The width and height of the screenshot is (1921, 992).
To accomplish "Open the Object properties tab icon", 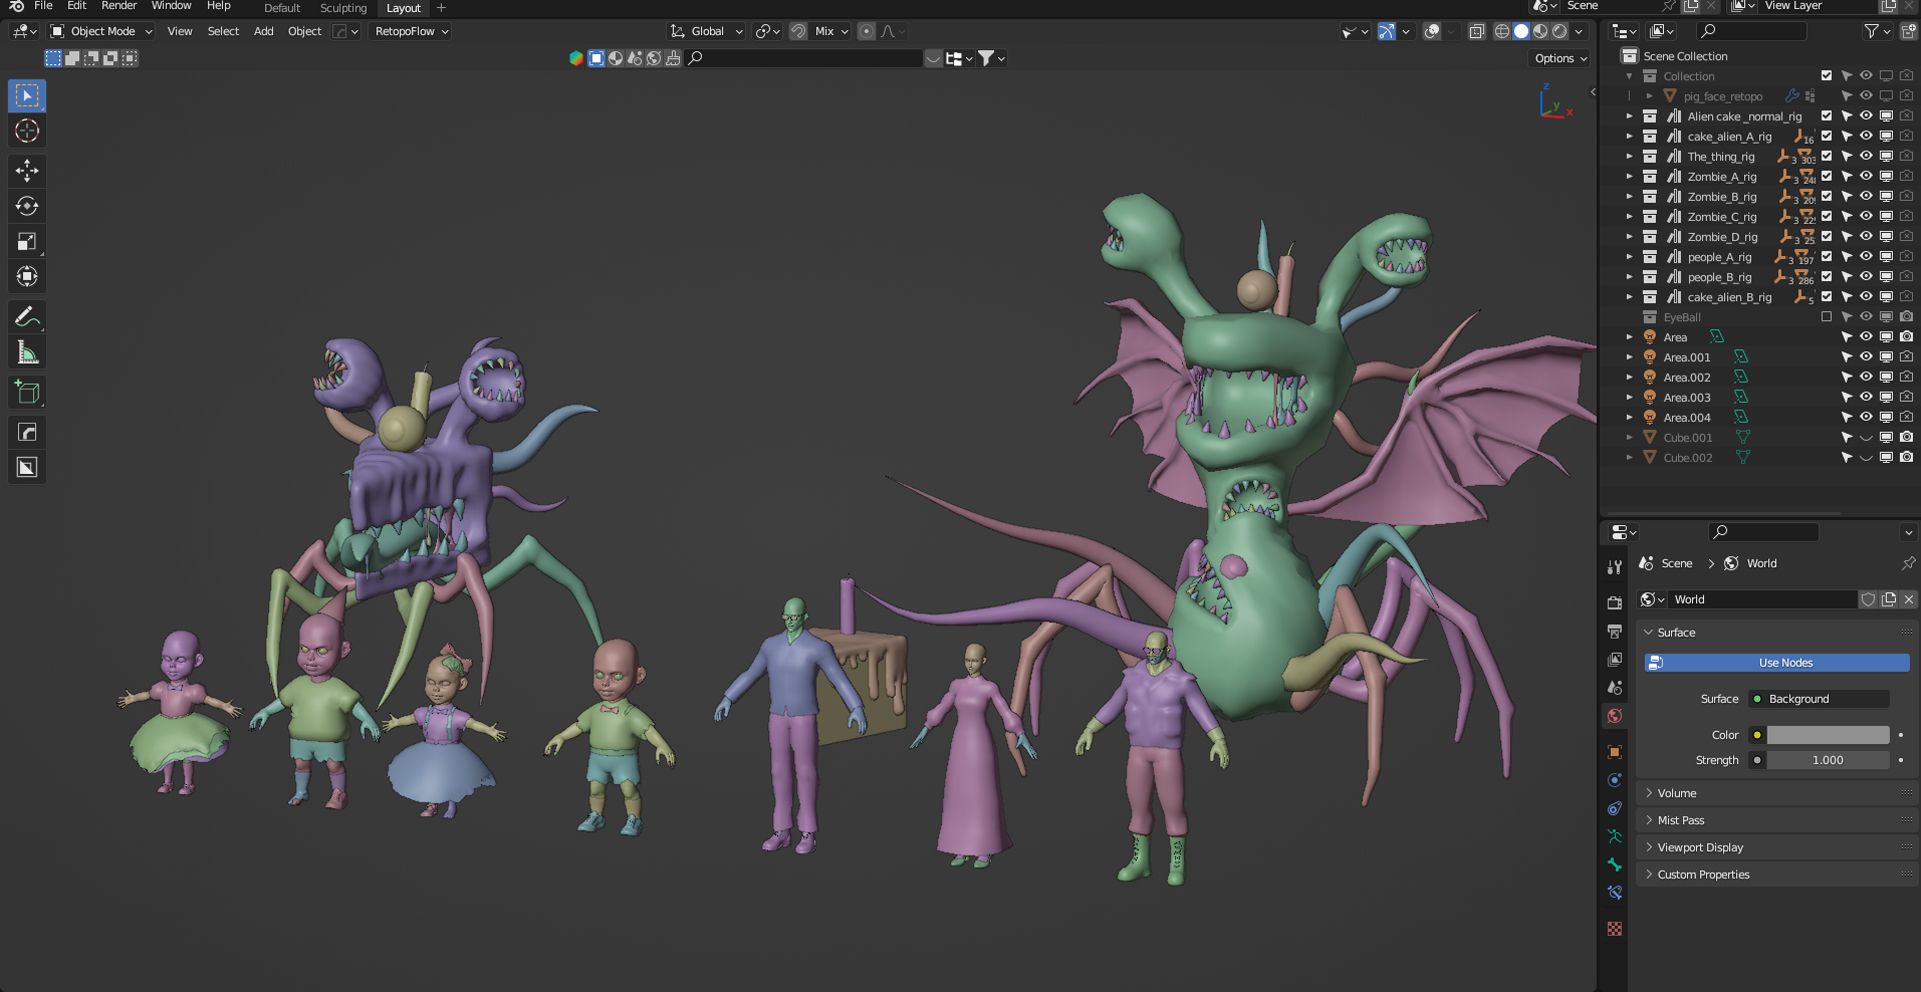I will [1614, 752].
